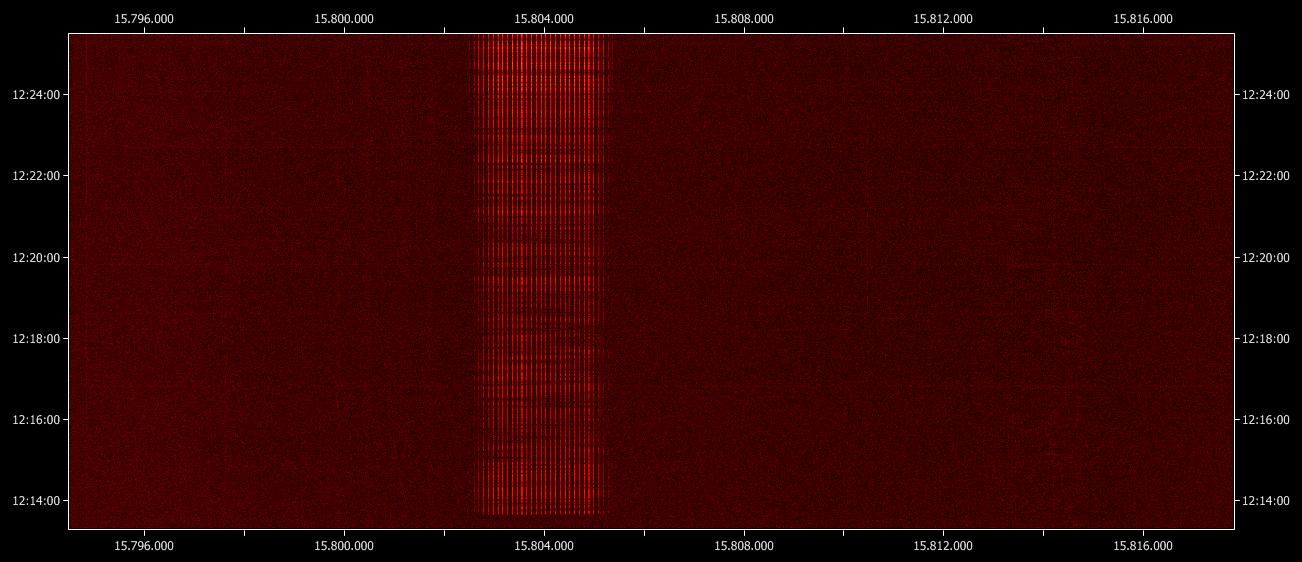Click 15.808.000 label on bottom frequency axis
Screen dimensions: 1302x562
coord(744,546)
